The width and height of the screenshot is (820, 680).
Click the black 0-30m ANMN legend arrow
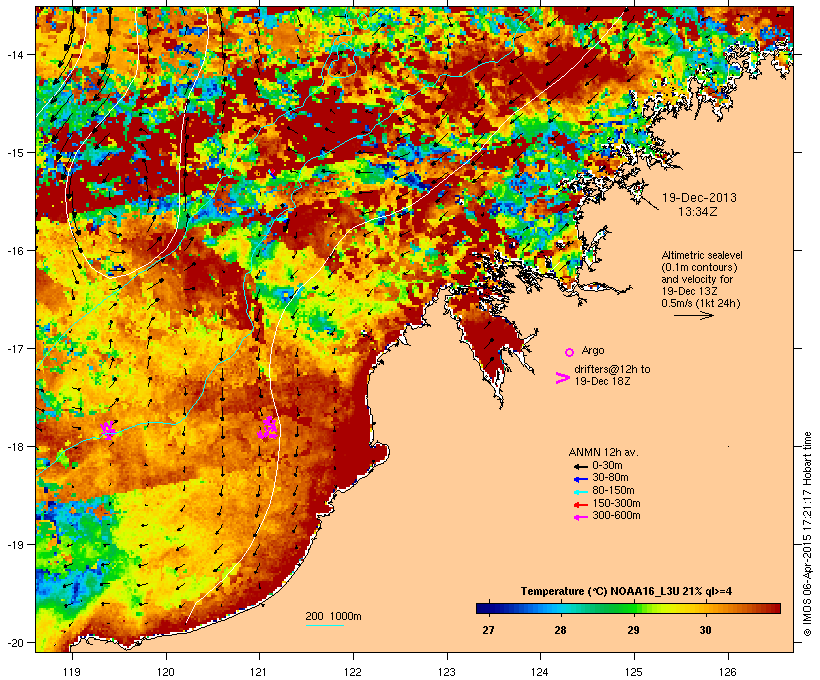pyautogui.click(x=580, y=467)
